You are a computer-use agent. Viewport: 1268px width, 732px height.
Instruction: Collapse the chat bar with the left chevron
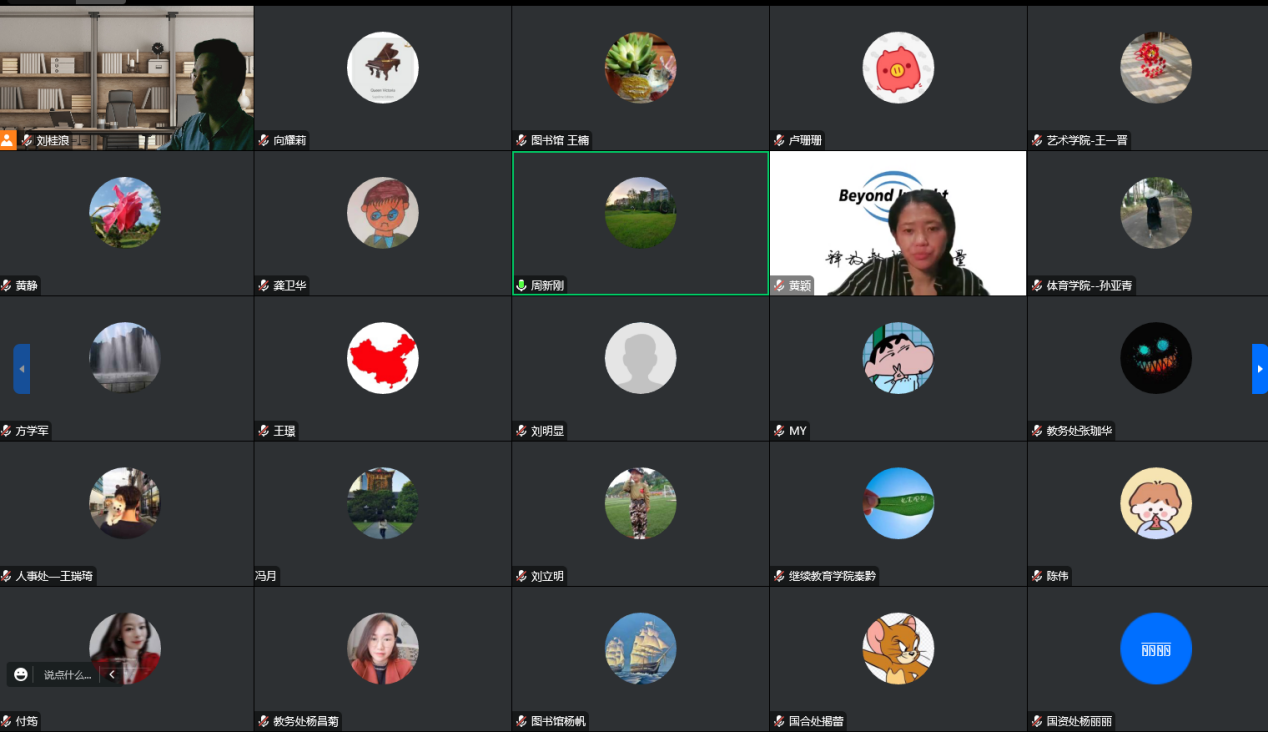coord(112,675)
